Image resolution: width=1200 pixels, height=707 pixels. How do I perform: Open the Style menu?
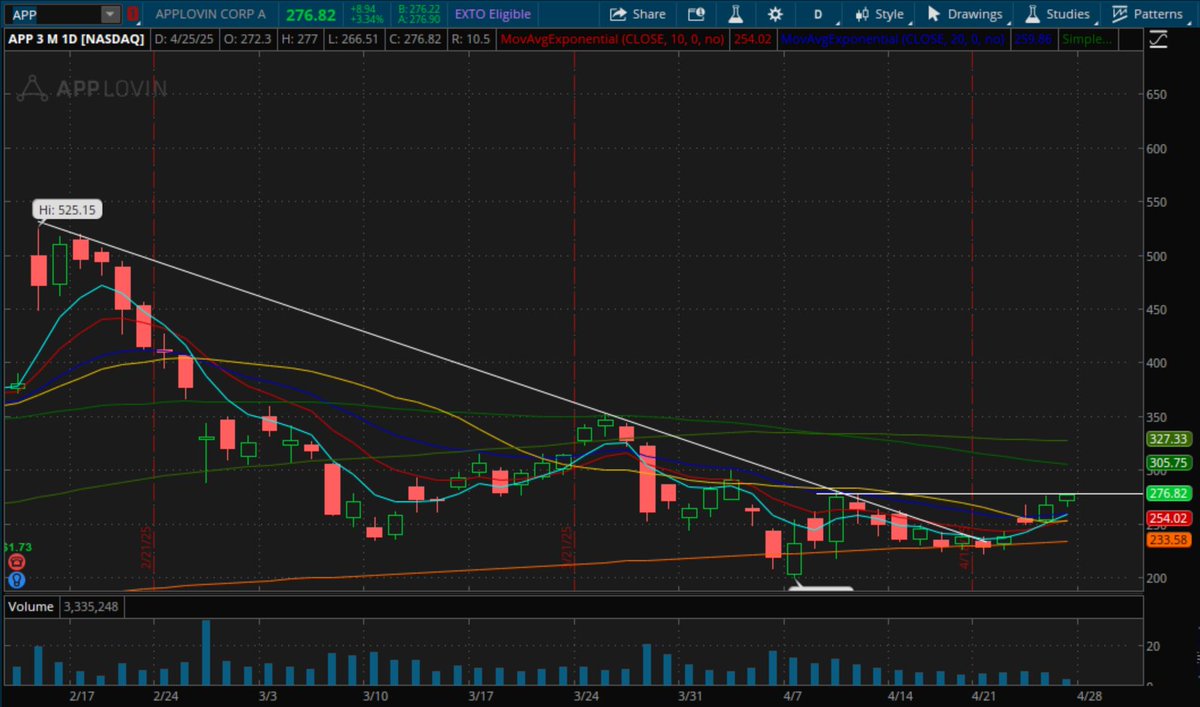(880, 14)
